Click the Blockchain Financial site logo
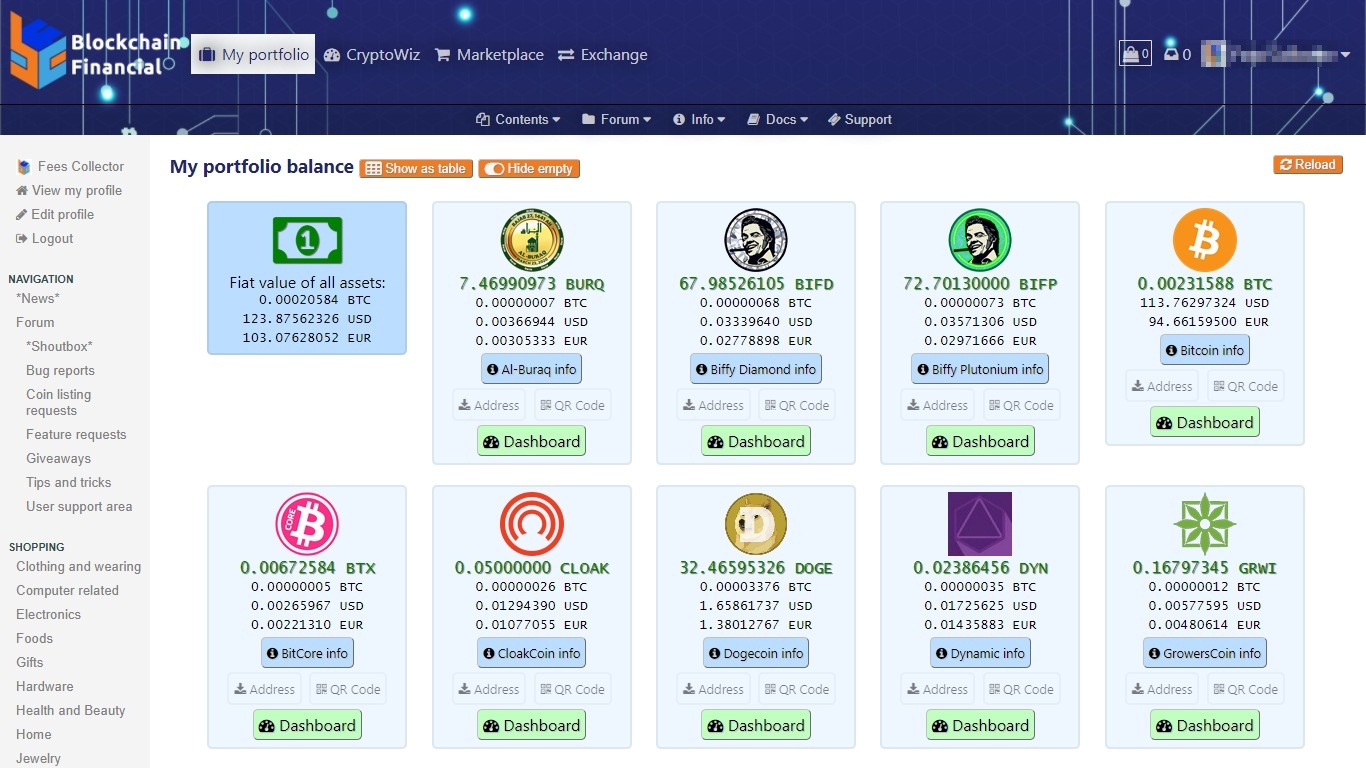 click(x=95, y=49)
